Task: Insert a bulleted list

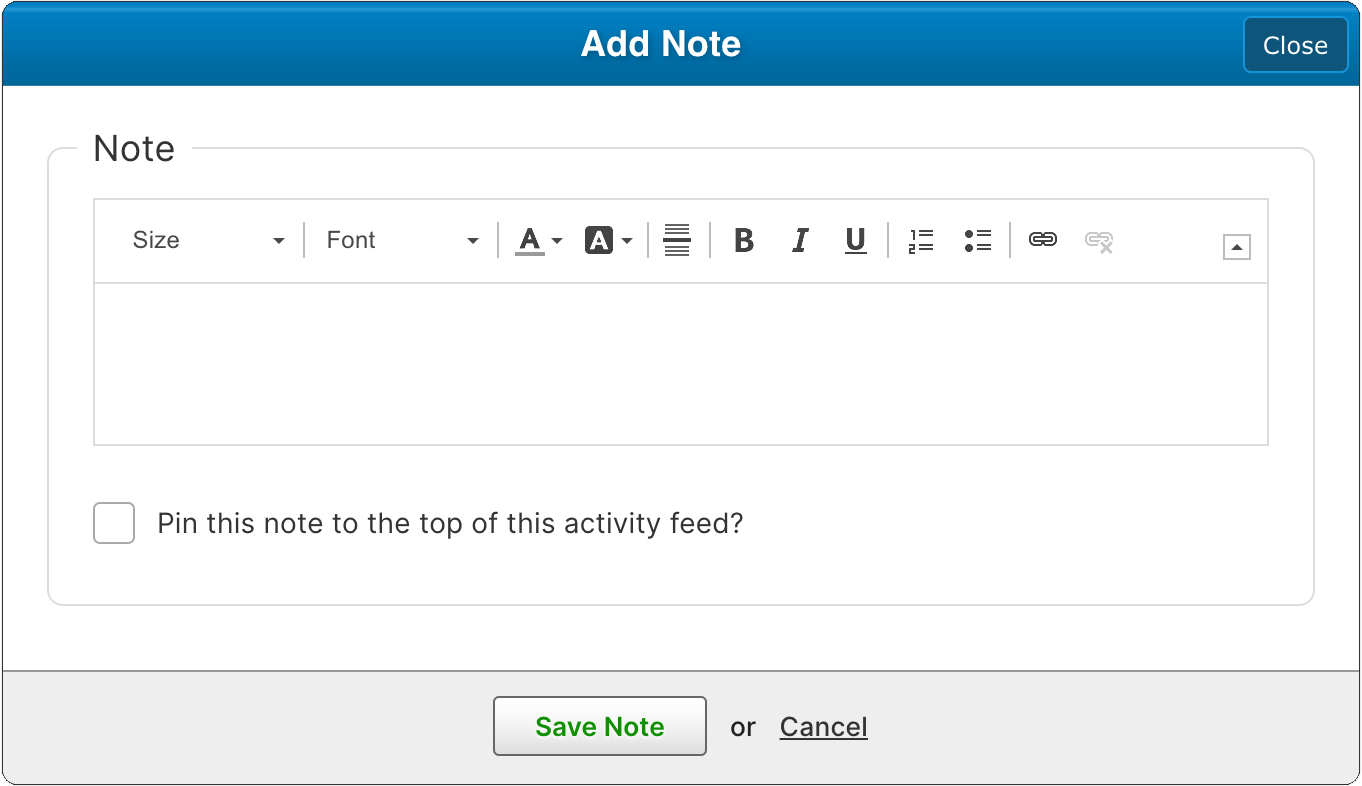Action: pyautogui.click(x=977, y=240)
